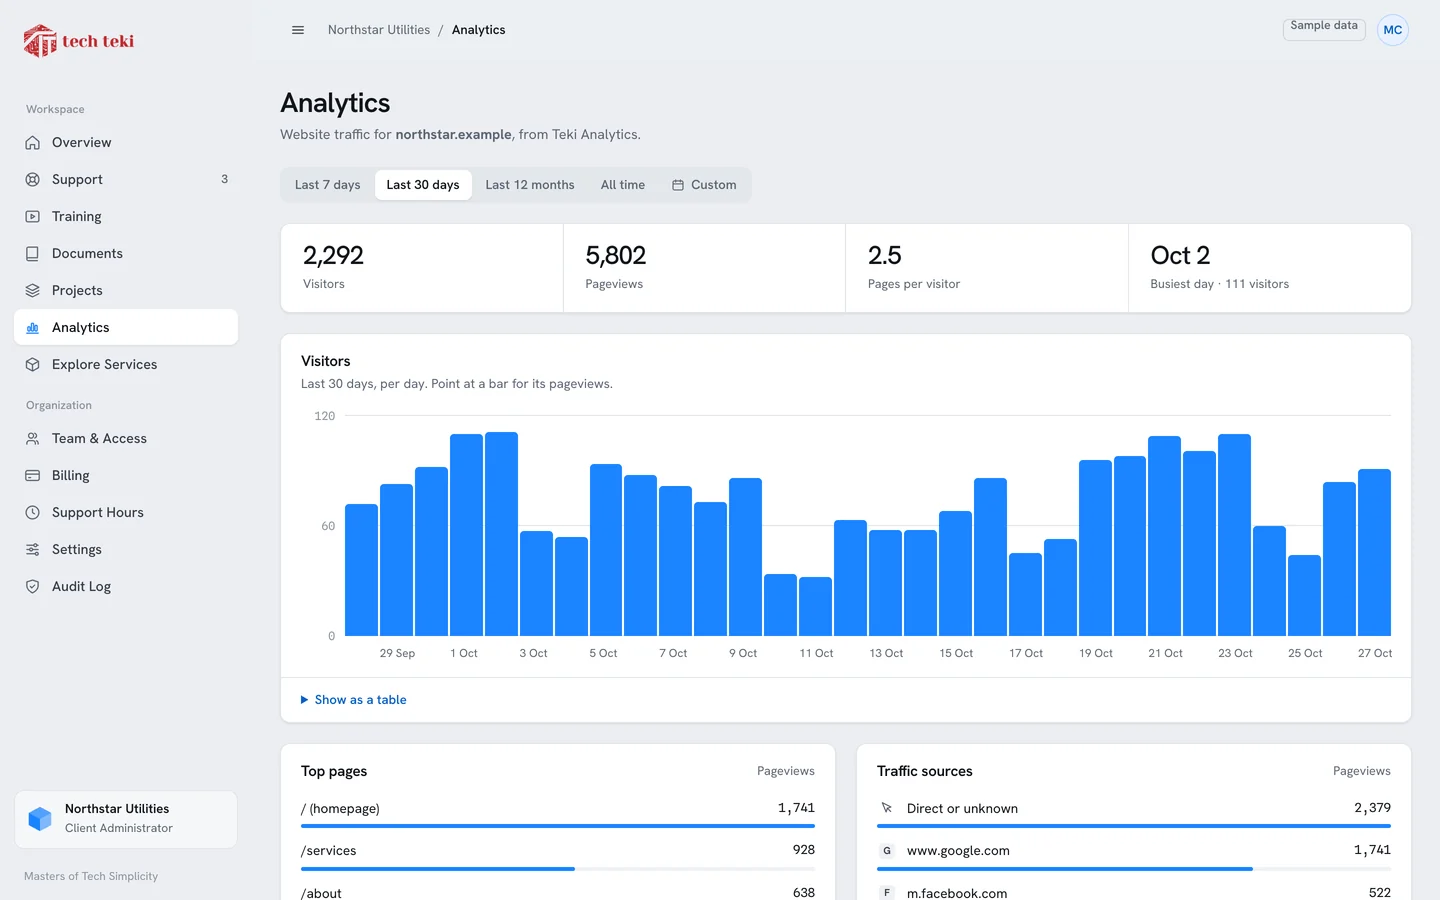The image size is (1440, 900).
Task: Click the tallest bar for 2 Oct
Action: pyautogui.click(x=501, y=534)
